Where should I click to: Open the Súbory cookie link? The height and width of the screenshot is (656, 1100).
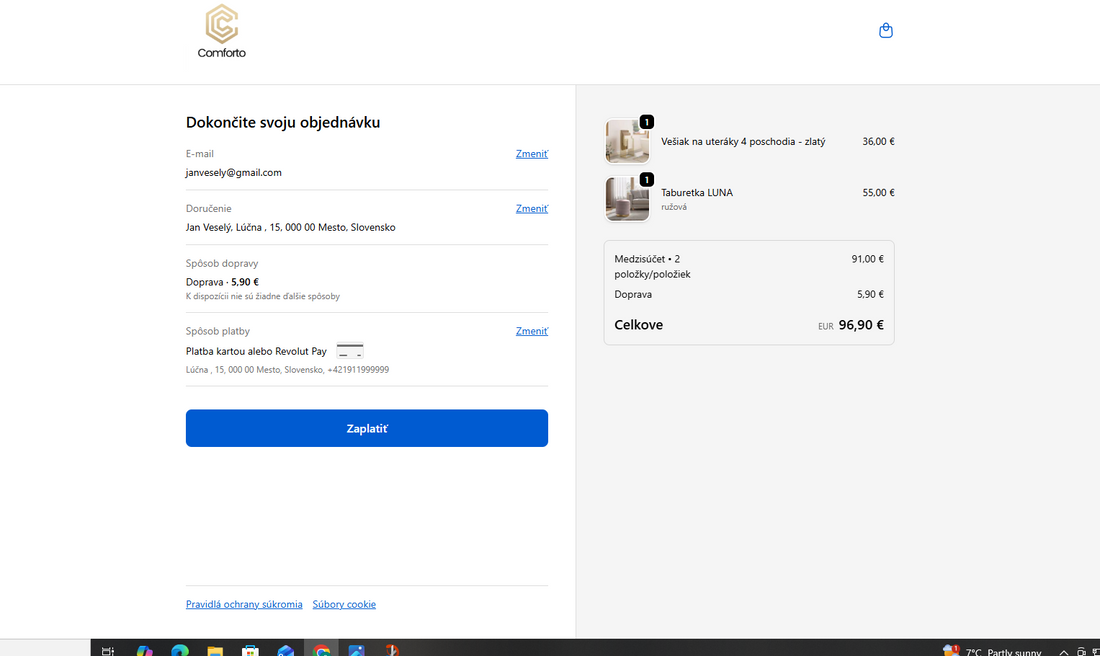(344, 604)
